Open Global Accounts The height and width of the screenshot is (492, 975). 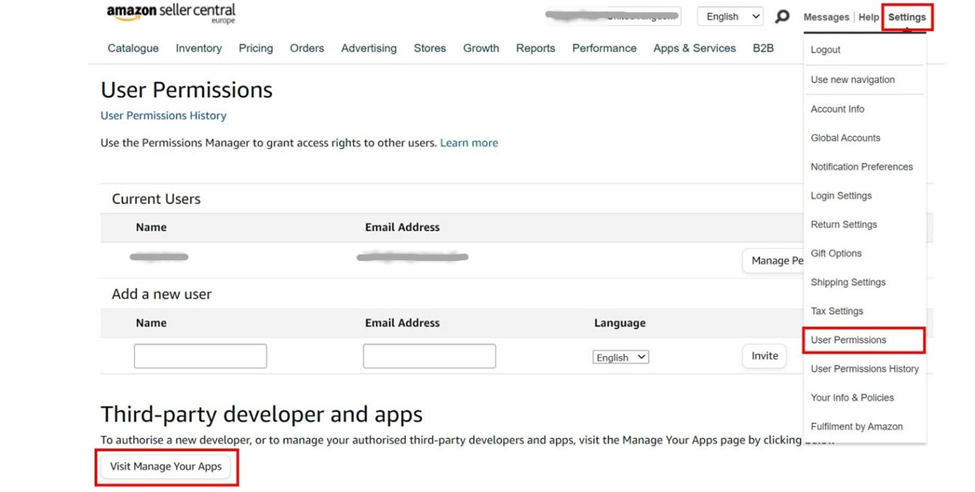click(x=845, y=137)
